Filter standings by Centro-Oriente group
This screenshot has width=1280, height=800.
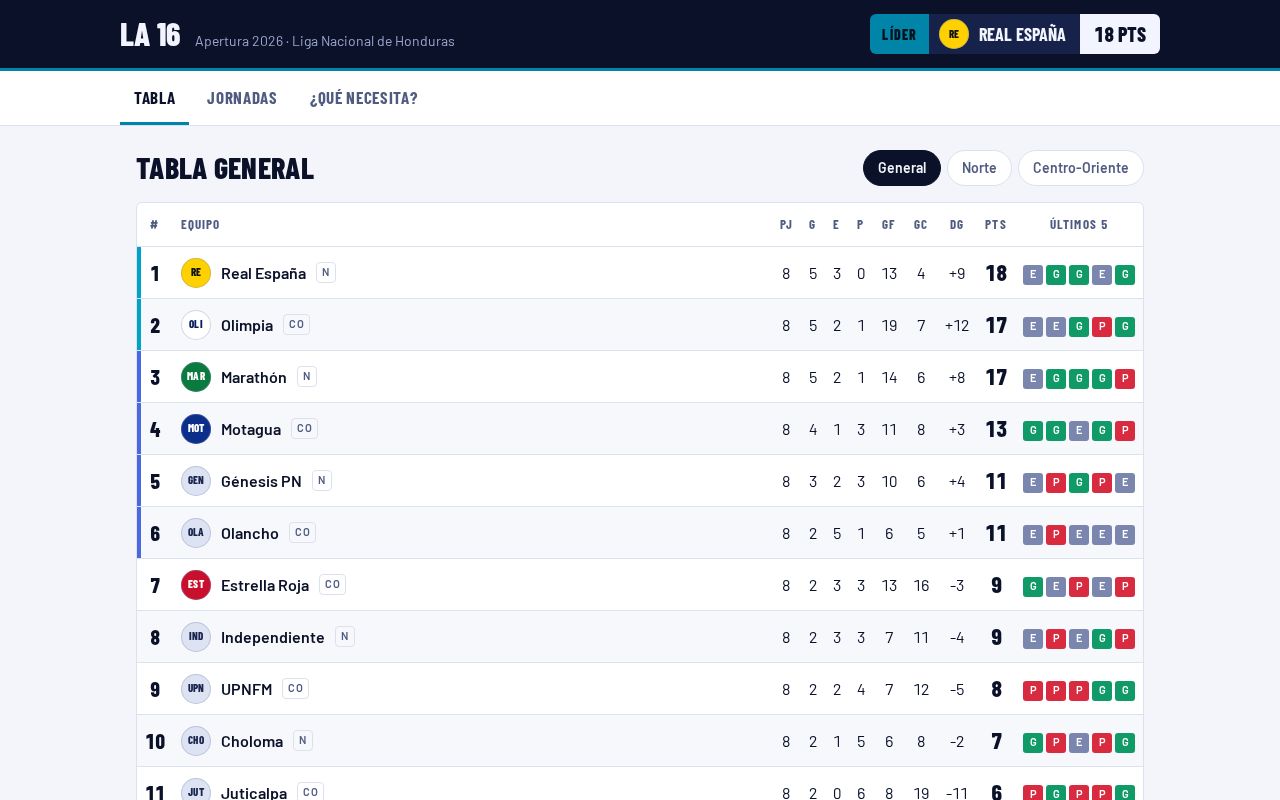pos(1081,168)
